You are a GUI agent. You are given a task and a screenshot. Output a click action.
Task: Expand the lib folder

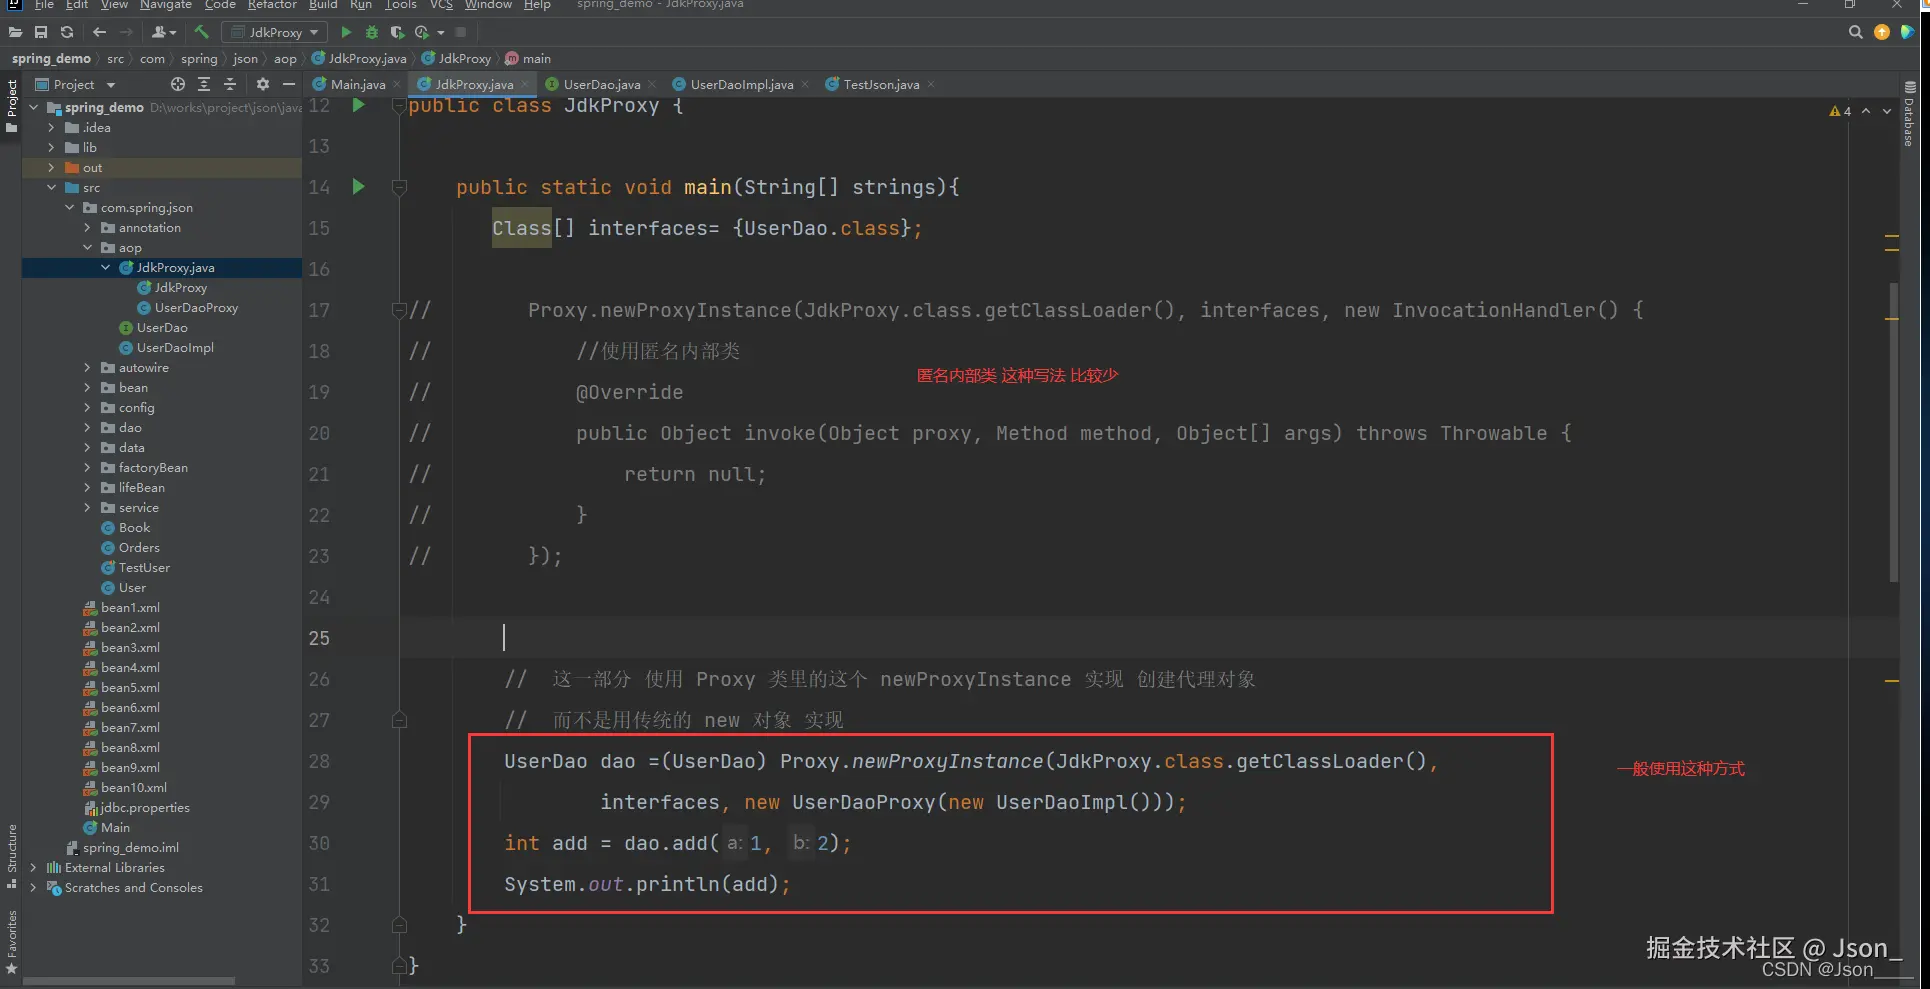click(x=51, y=147)
